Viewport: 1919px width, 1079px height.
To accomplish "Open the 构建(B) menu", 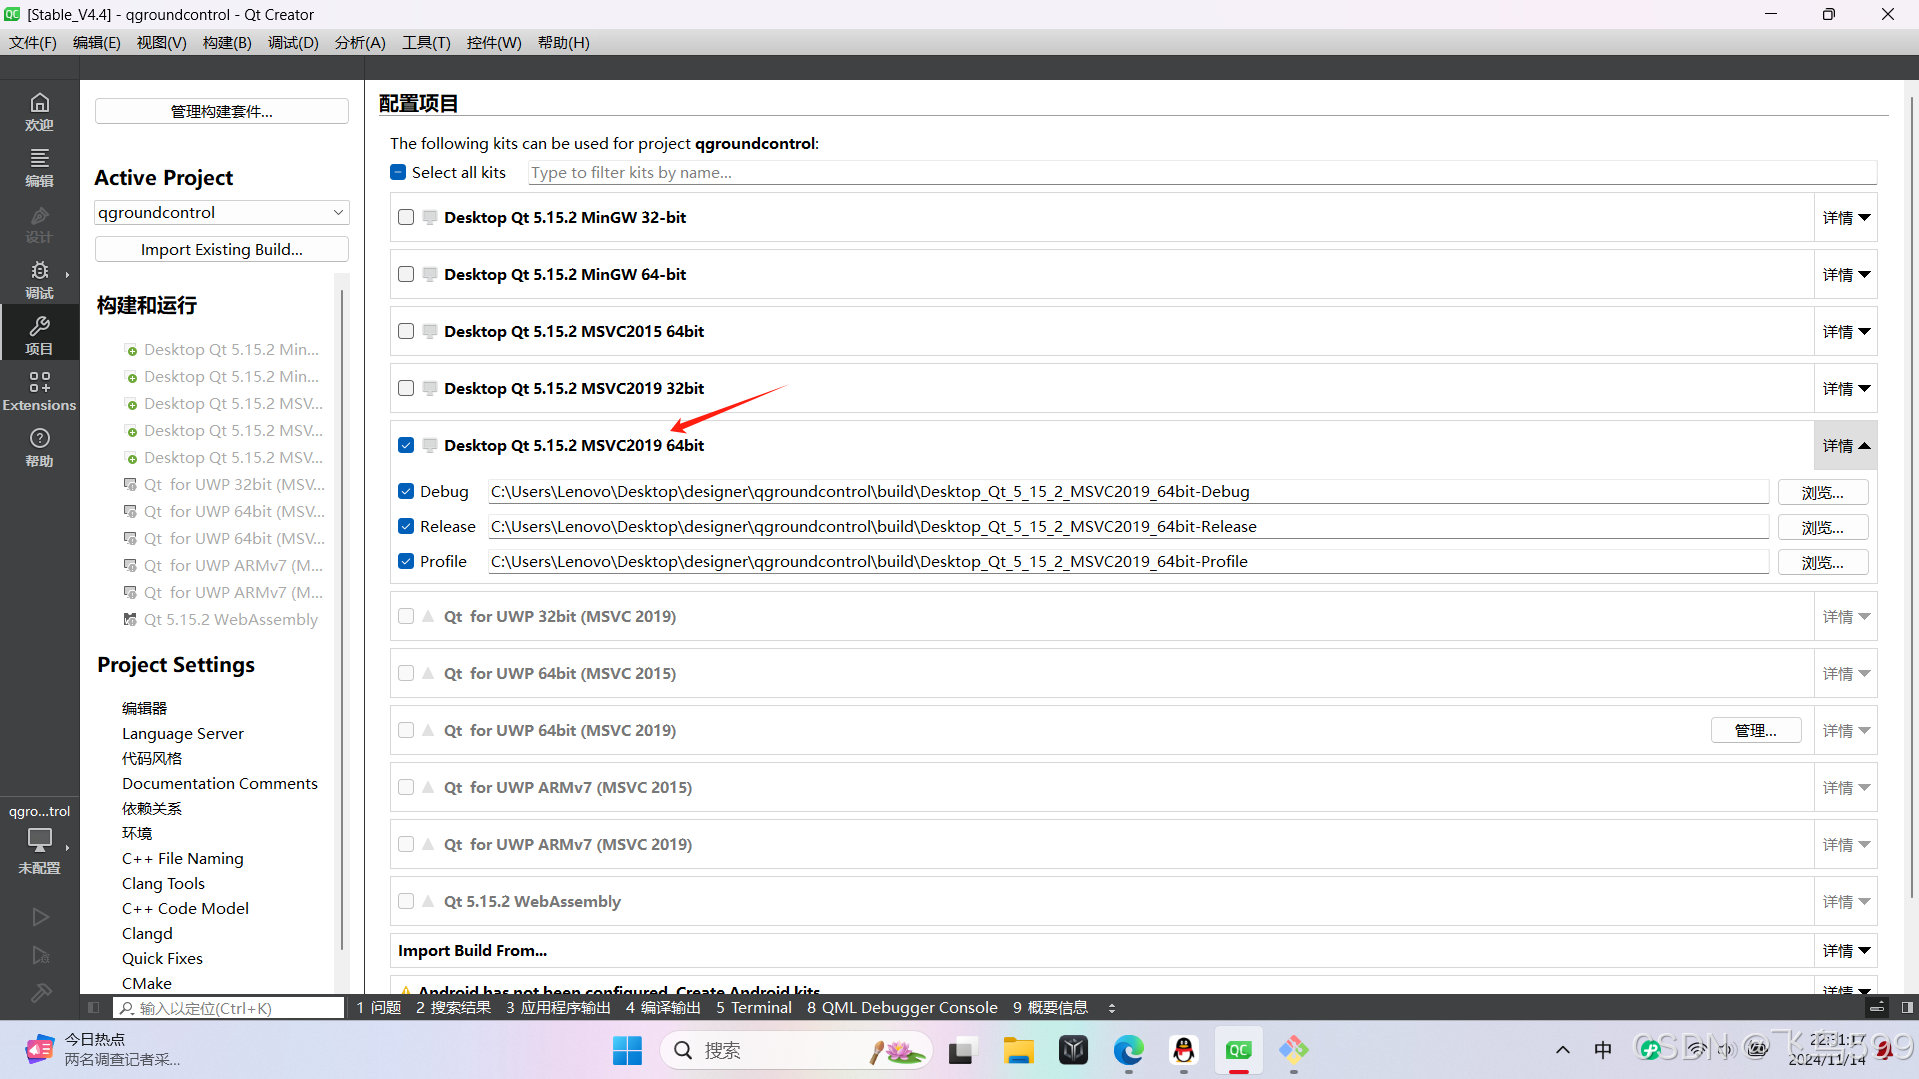I will [227, 42].
